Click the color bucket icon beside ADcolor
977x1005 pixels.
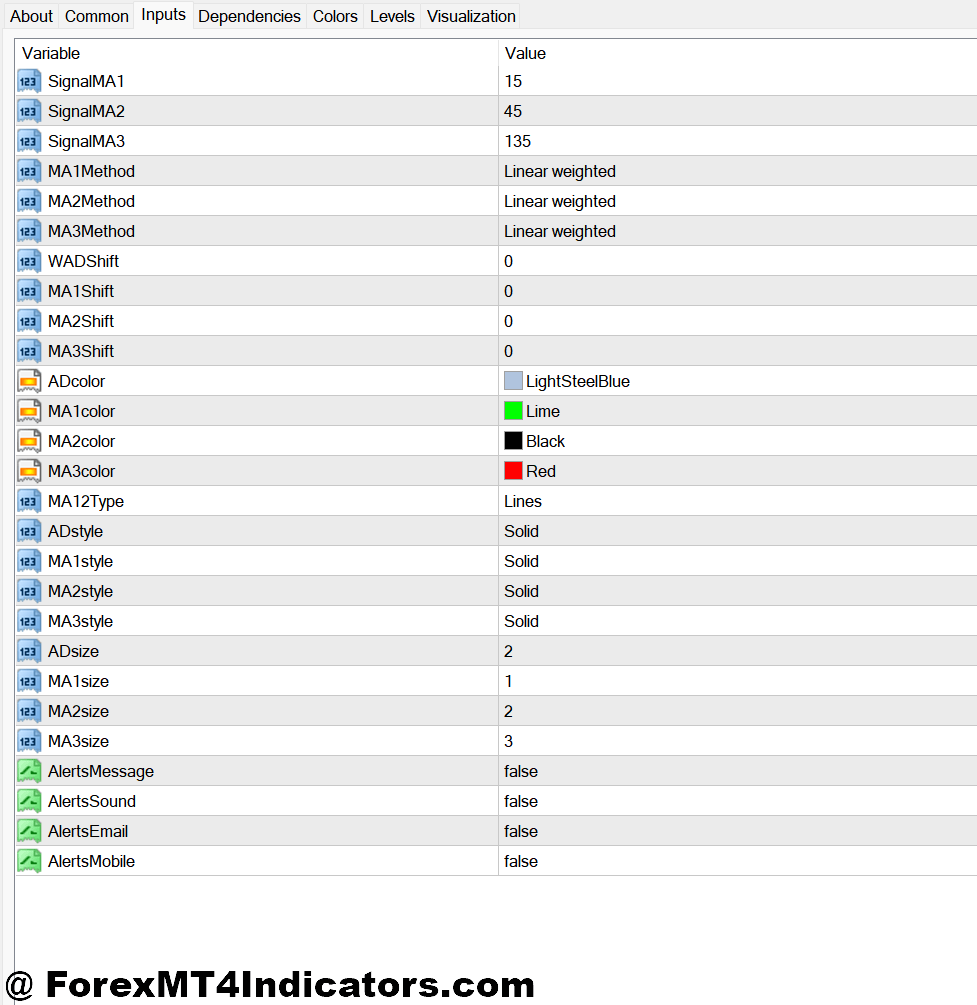(29, 381)
